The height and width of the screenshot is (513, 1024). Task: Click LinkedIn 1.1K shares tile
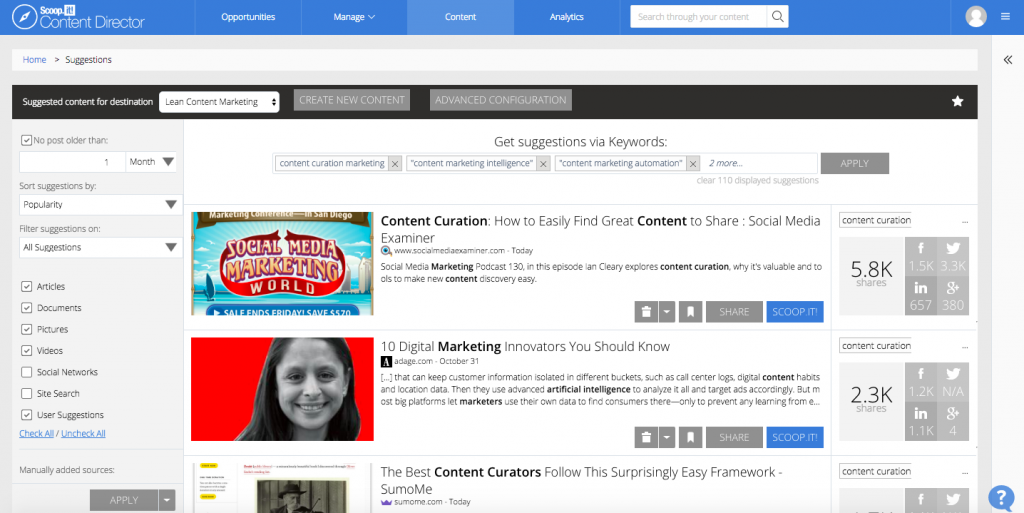click(x=921, y=422)
